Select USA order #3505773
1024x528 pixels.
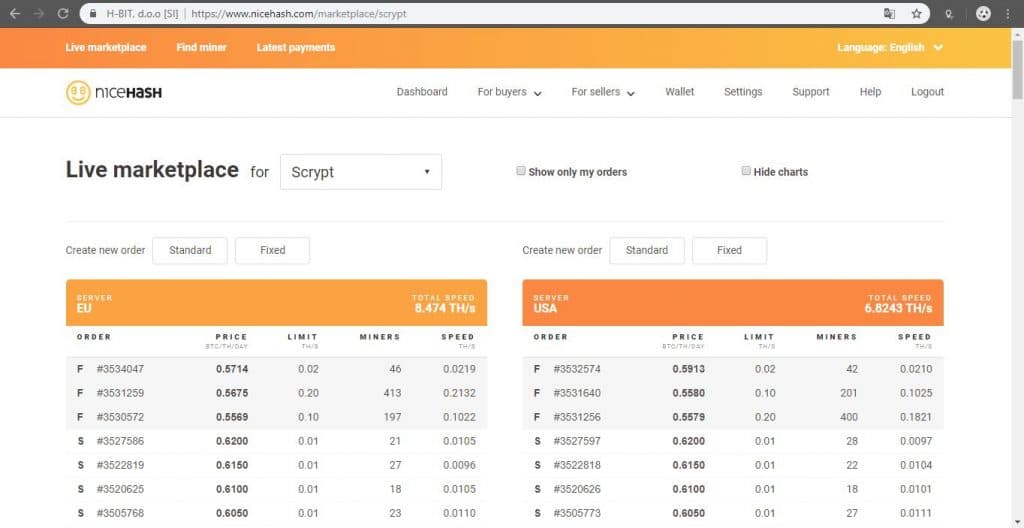coord(733,514)
